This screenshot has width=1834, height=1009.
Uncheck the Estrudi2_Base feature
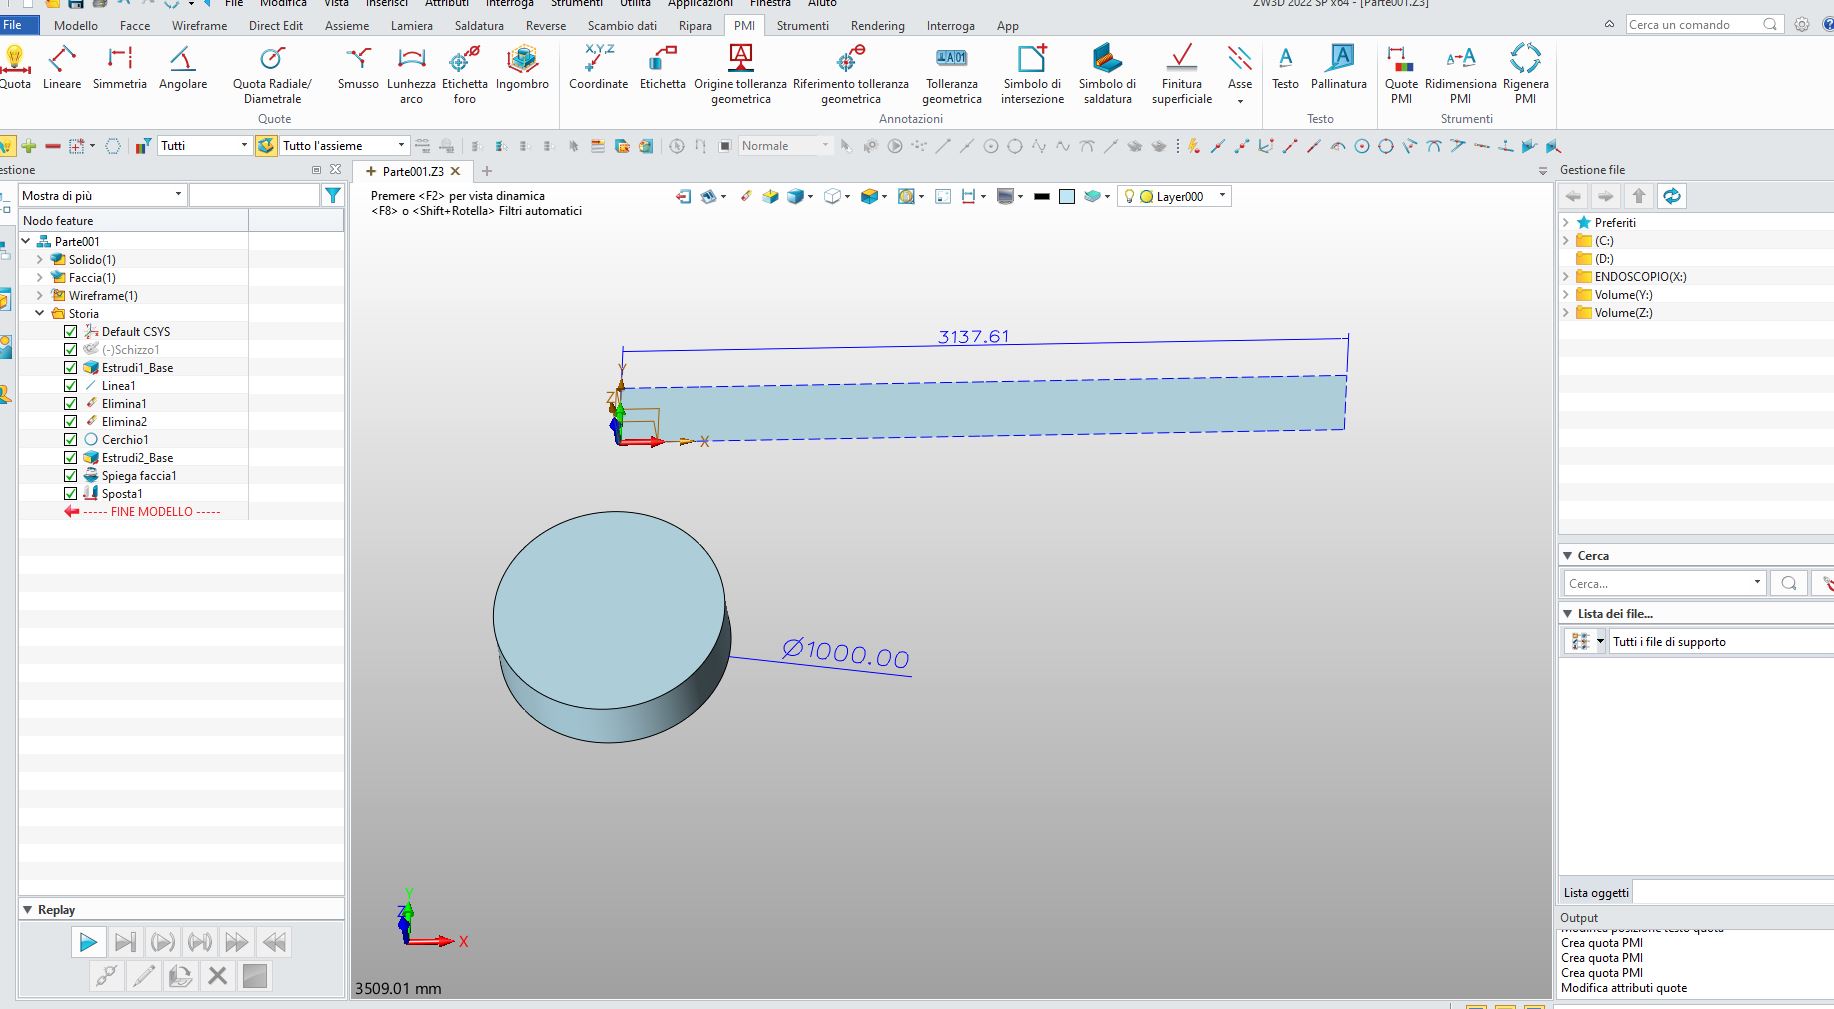point(70,458)
